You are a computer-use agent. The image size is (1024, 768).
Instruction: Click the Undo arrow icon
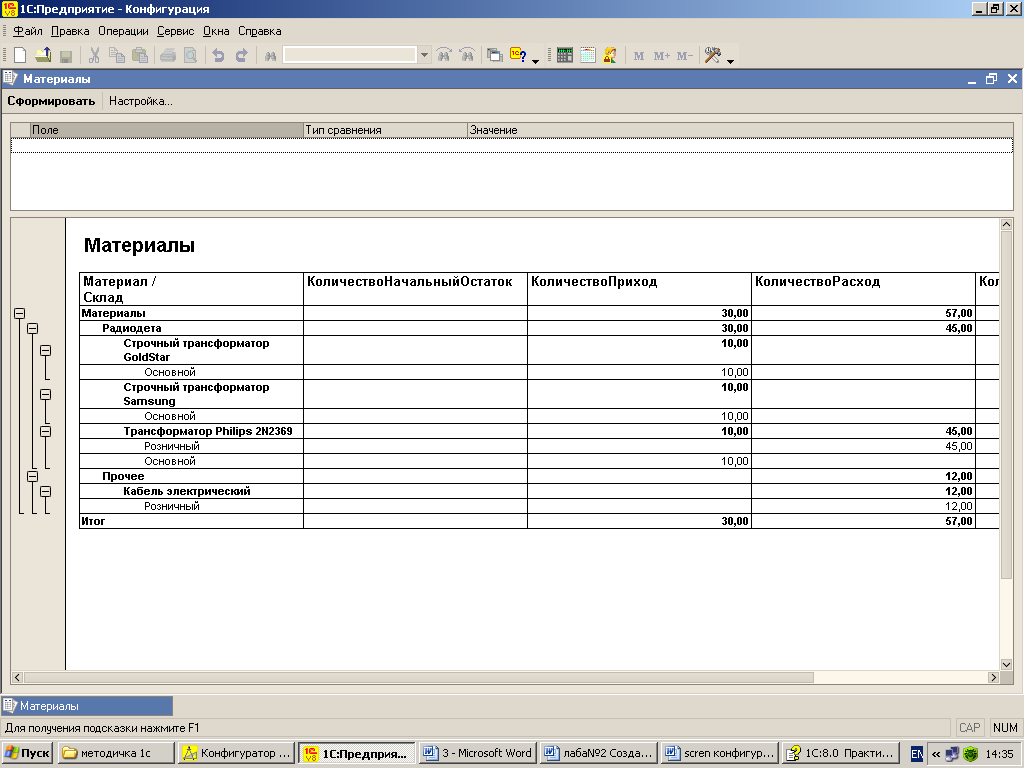pos(218,56)
